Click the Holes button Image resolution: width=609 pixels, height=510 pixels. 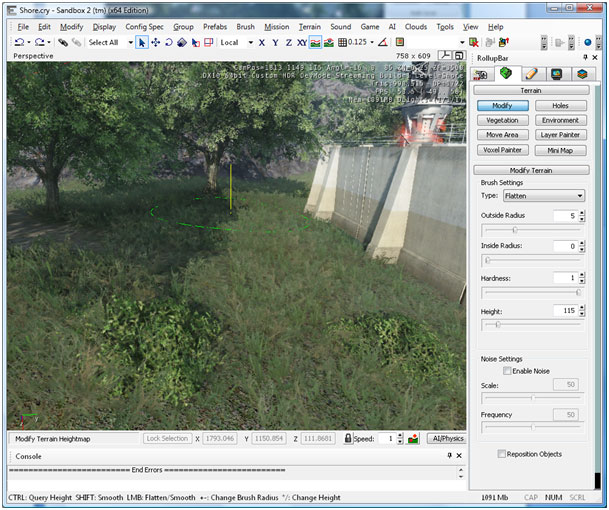(x=560, y=106)
